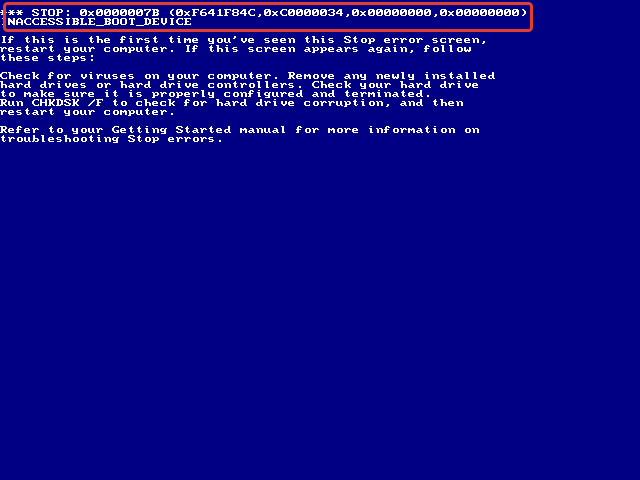The image size is (640, 480).
Task: Click the first parameter 0xF641F84C
Action: [216, 13]
